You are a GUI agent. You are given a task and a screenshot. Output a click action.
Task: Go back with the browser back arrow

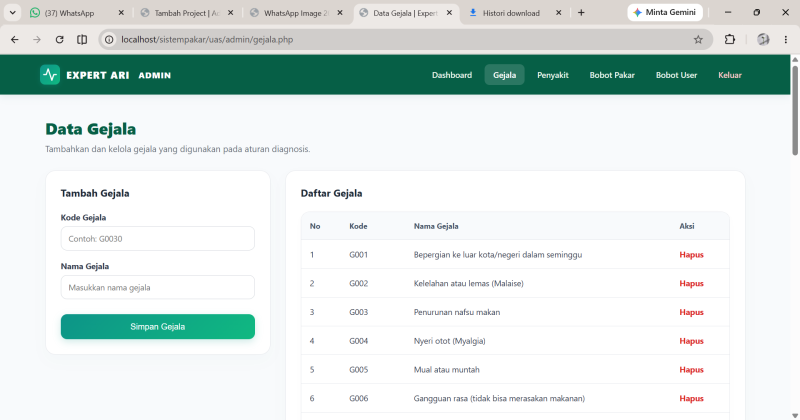15,39
